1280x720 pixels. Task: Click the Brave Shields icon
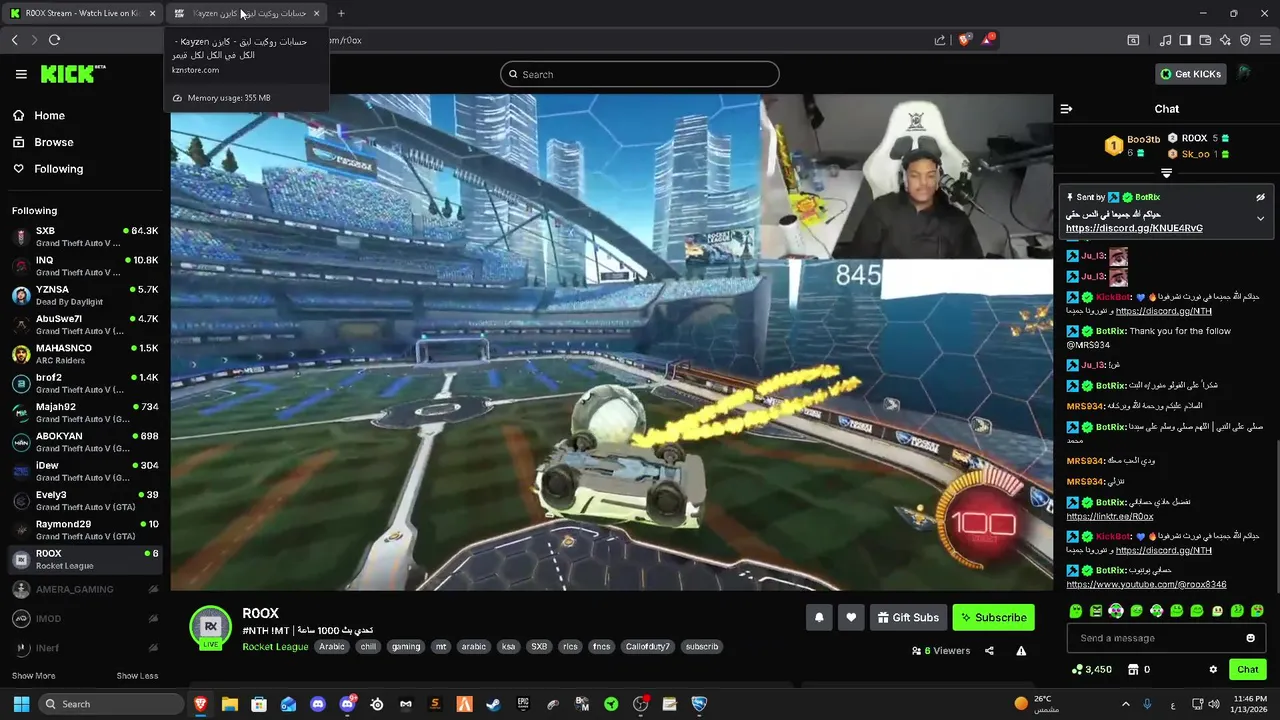(x=965, y=40)
